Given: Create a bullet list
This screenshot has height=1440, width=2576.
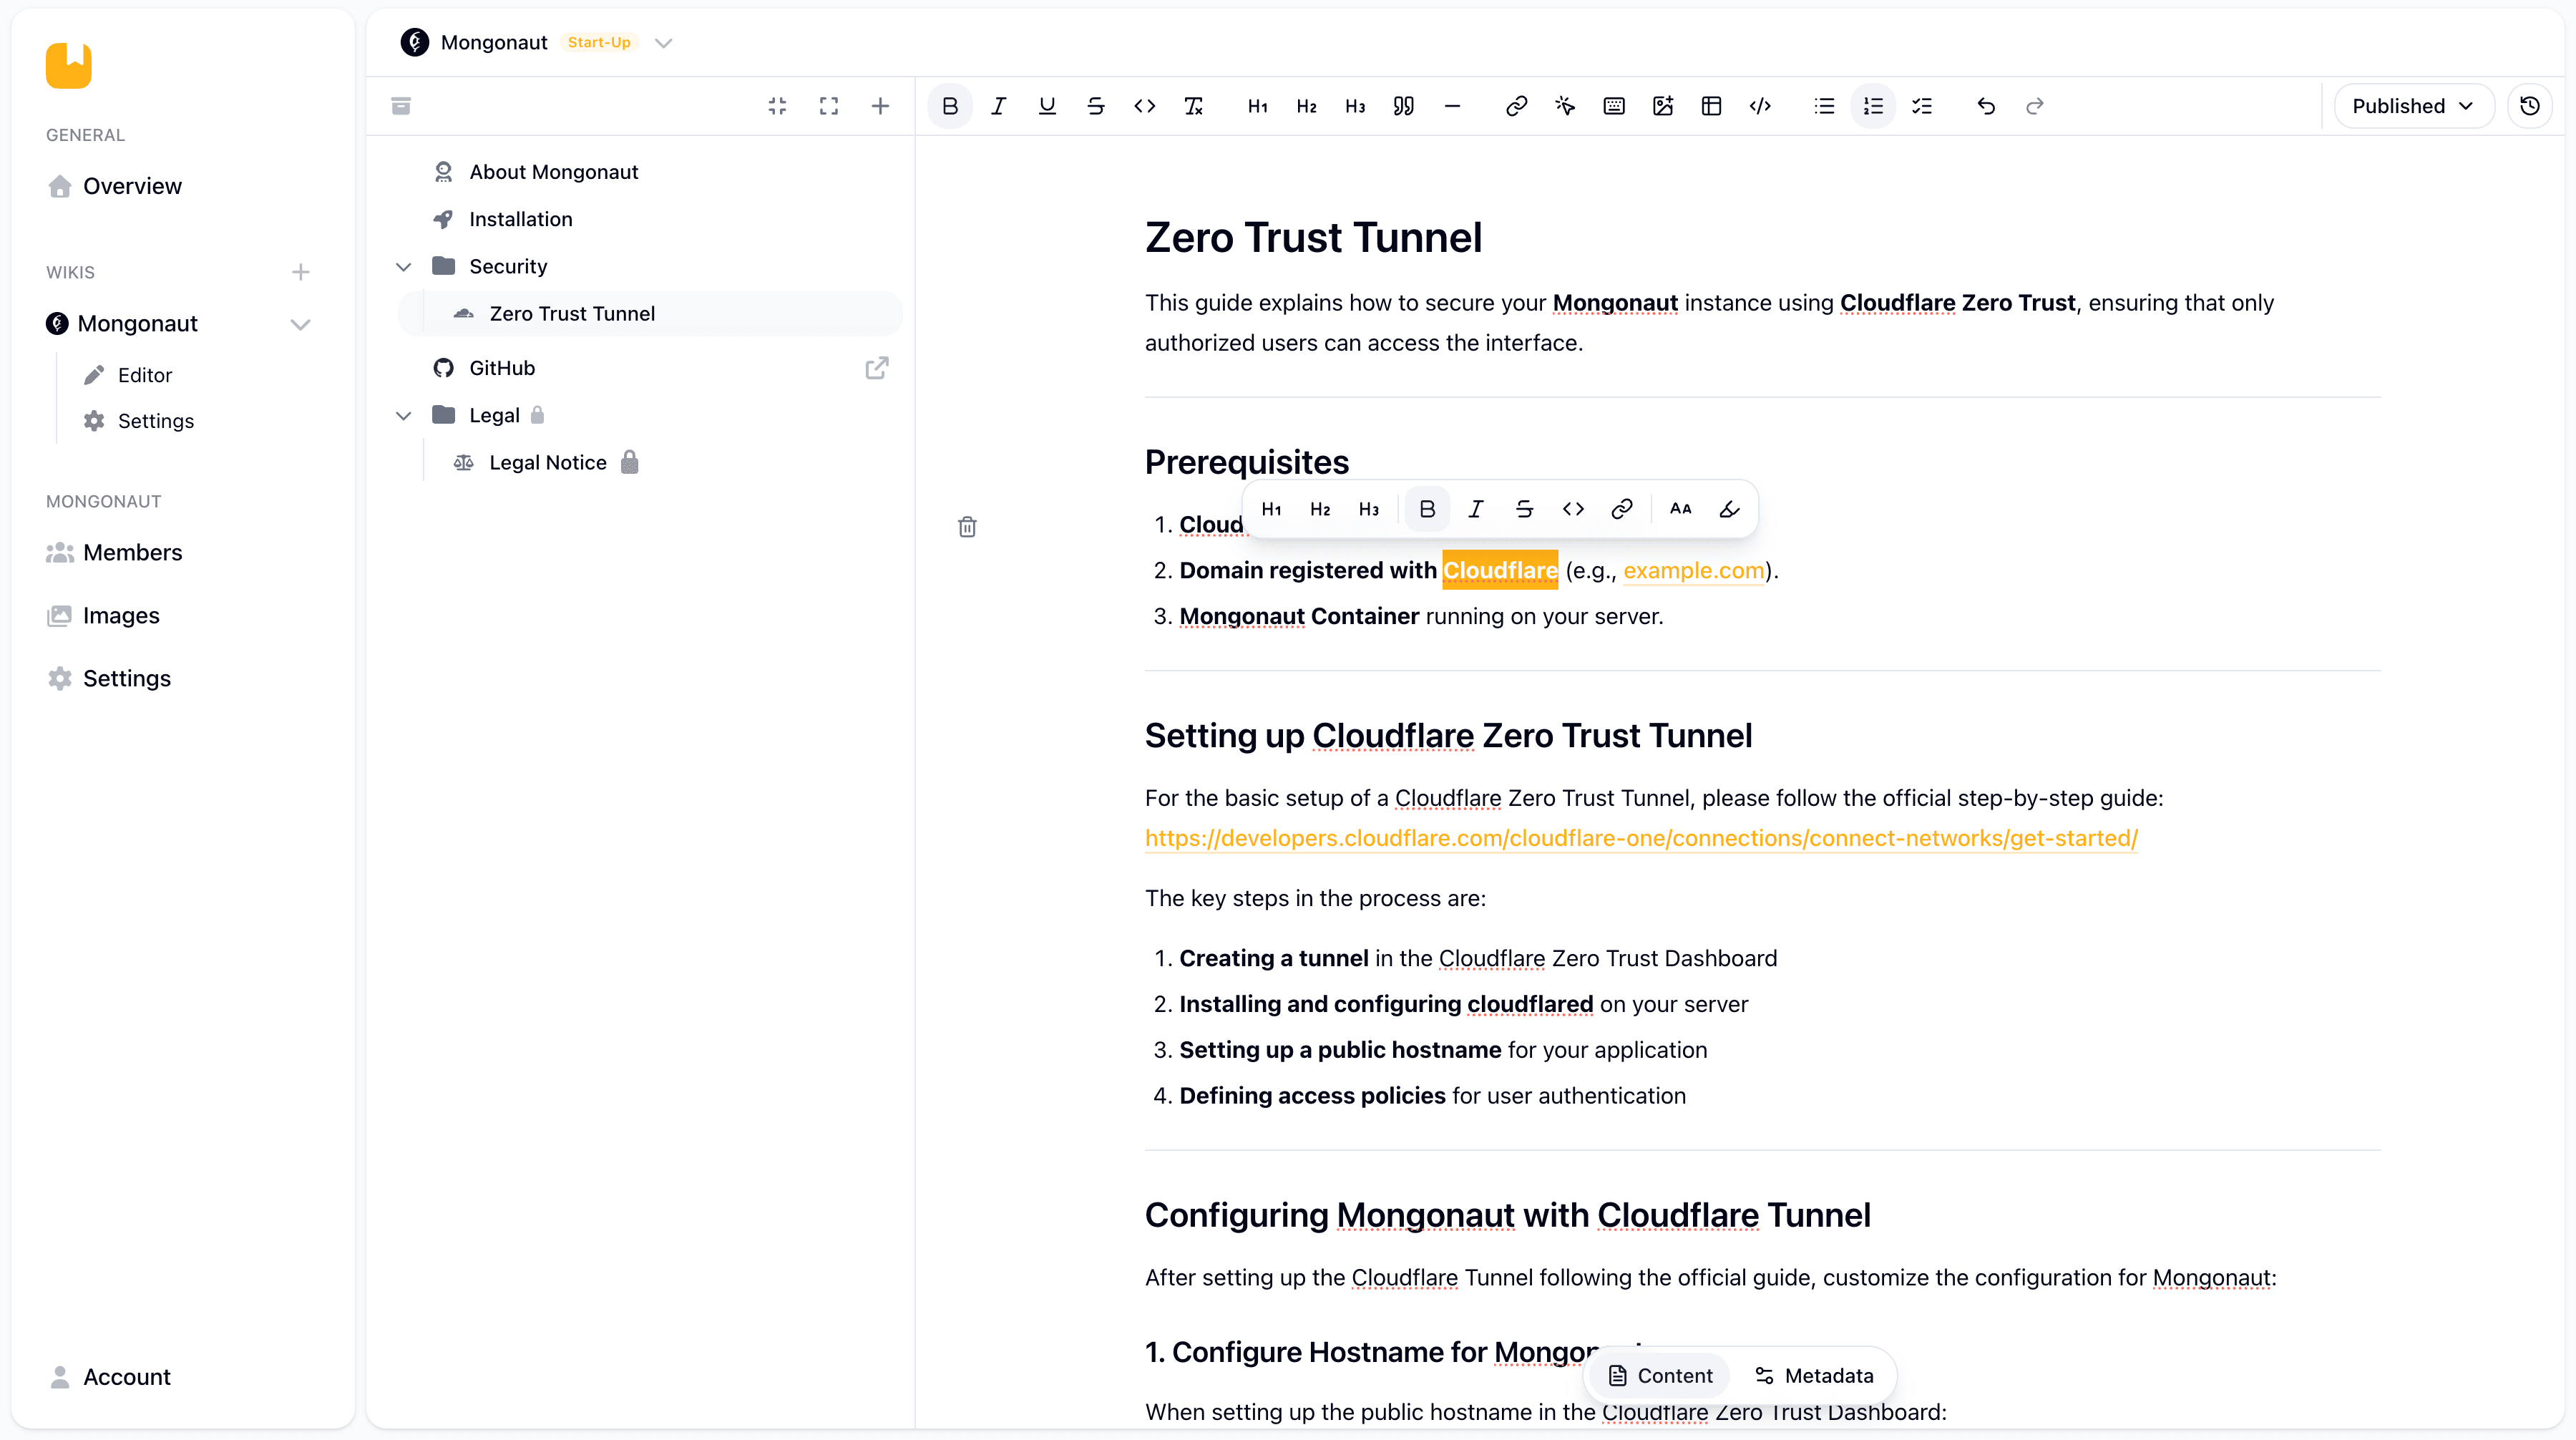Looking at the screenshot, I should click(1824, 106).
